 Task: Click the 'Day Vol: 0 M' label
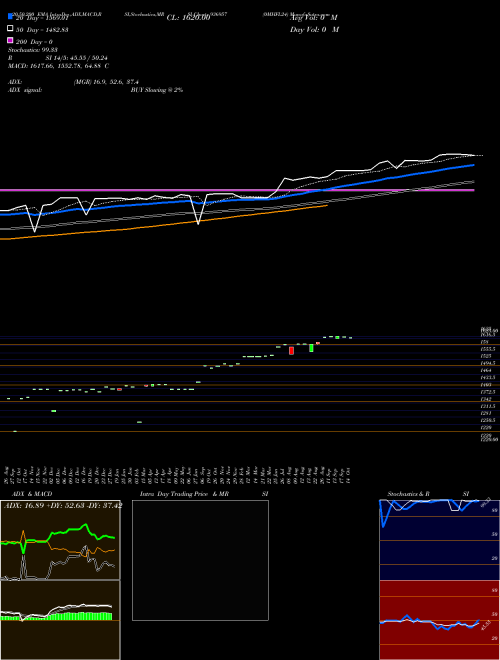pyautogui.click(x=314, y=29)
